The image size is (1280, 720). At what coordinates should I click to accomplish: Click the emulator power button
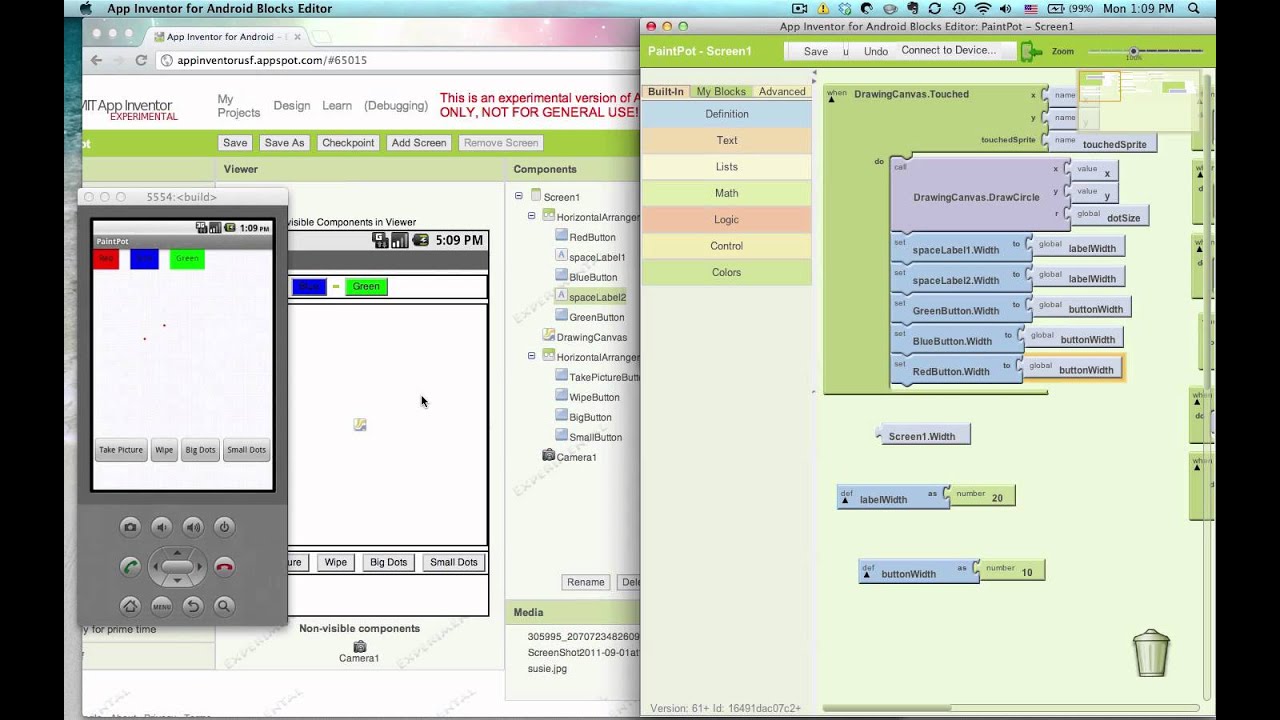[x=224, y=527]
